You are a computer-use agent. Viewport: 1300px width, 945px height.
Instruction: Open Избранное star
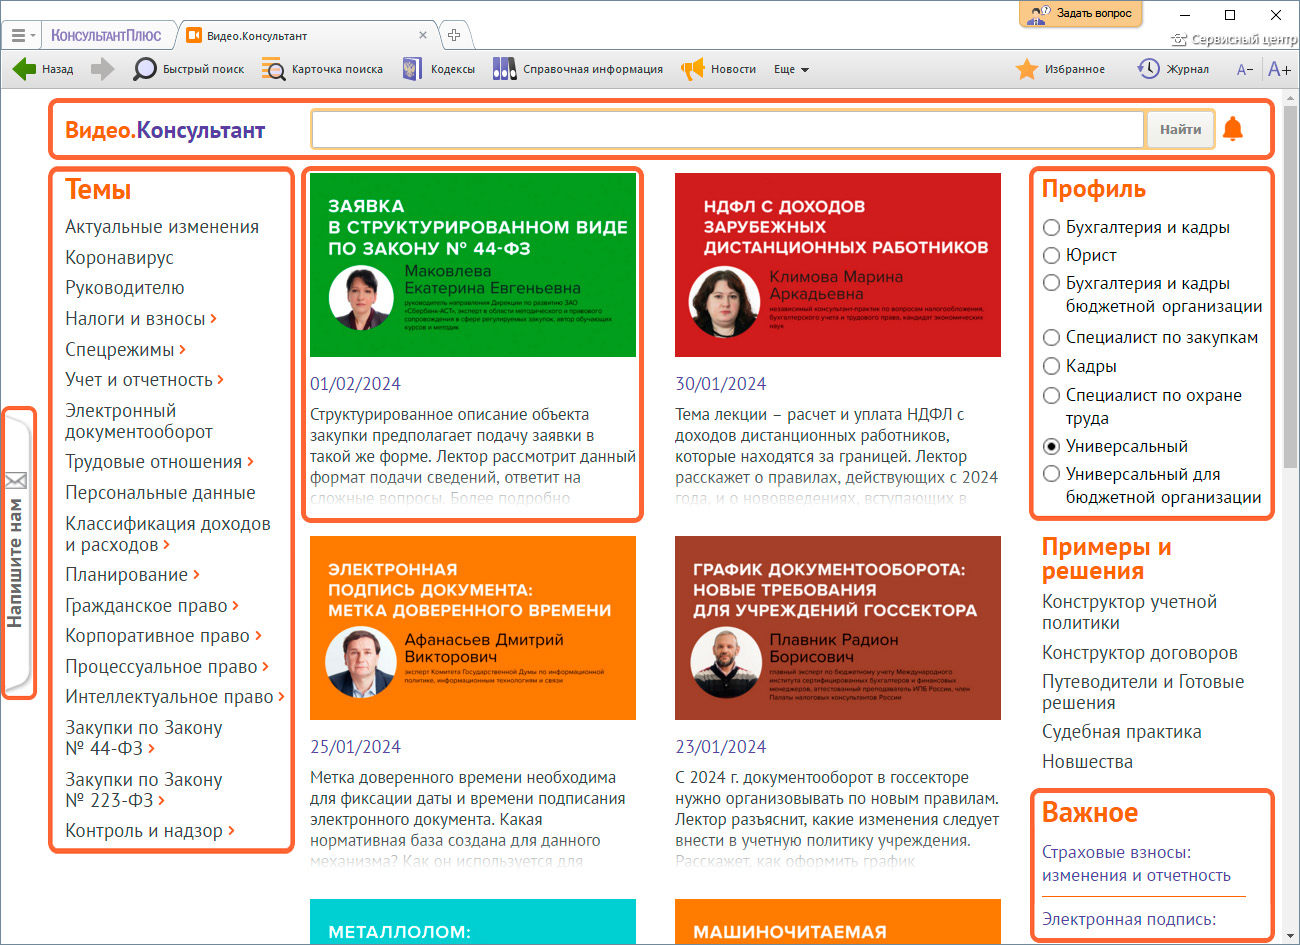pos(1060,69)
